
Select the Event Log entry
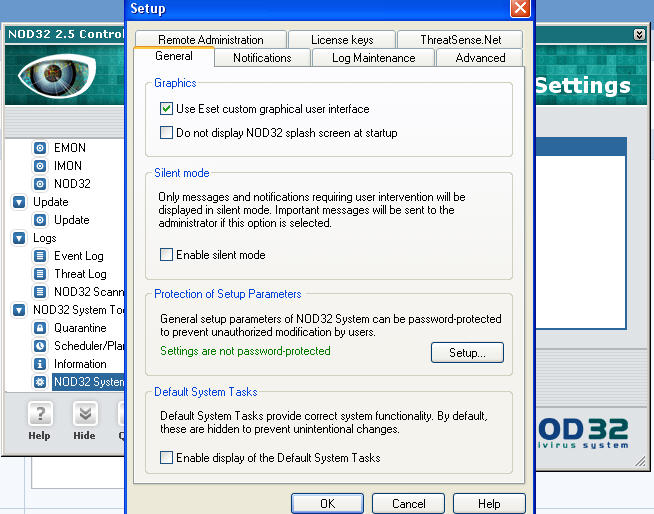point(78,256)
